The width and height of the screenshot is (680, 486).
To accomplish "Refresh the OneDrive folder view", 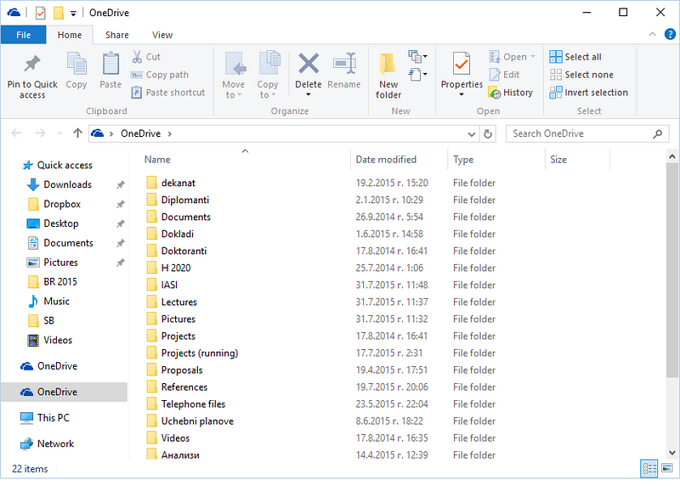I will [488, 133].
